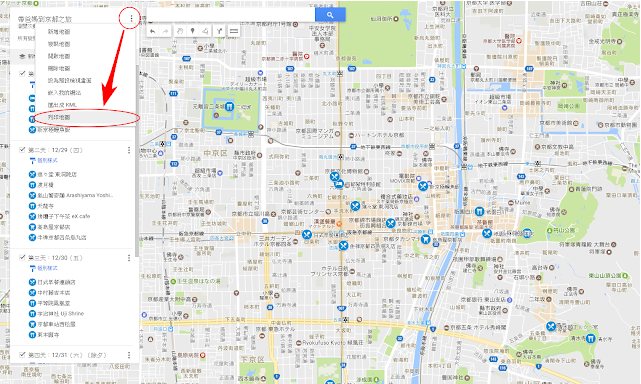Click the redo arrow in toolbar
Viewport: 641px width, 384px height.
click(166, 31)
